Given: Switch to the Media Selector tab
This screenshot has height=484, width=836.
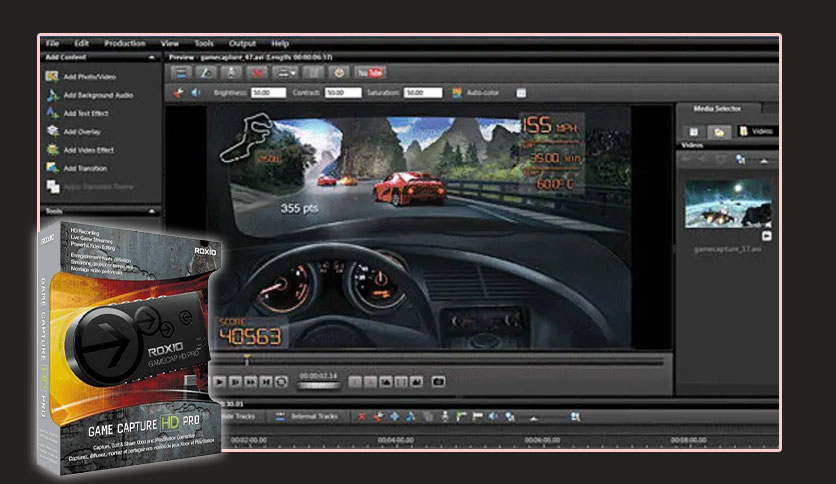Looking at the screenshot, I should [717, 108].
